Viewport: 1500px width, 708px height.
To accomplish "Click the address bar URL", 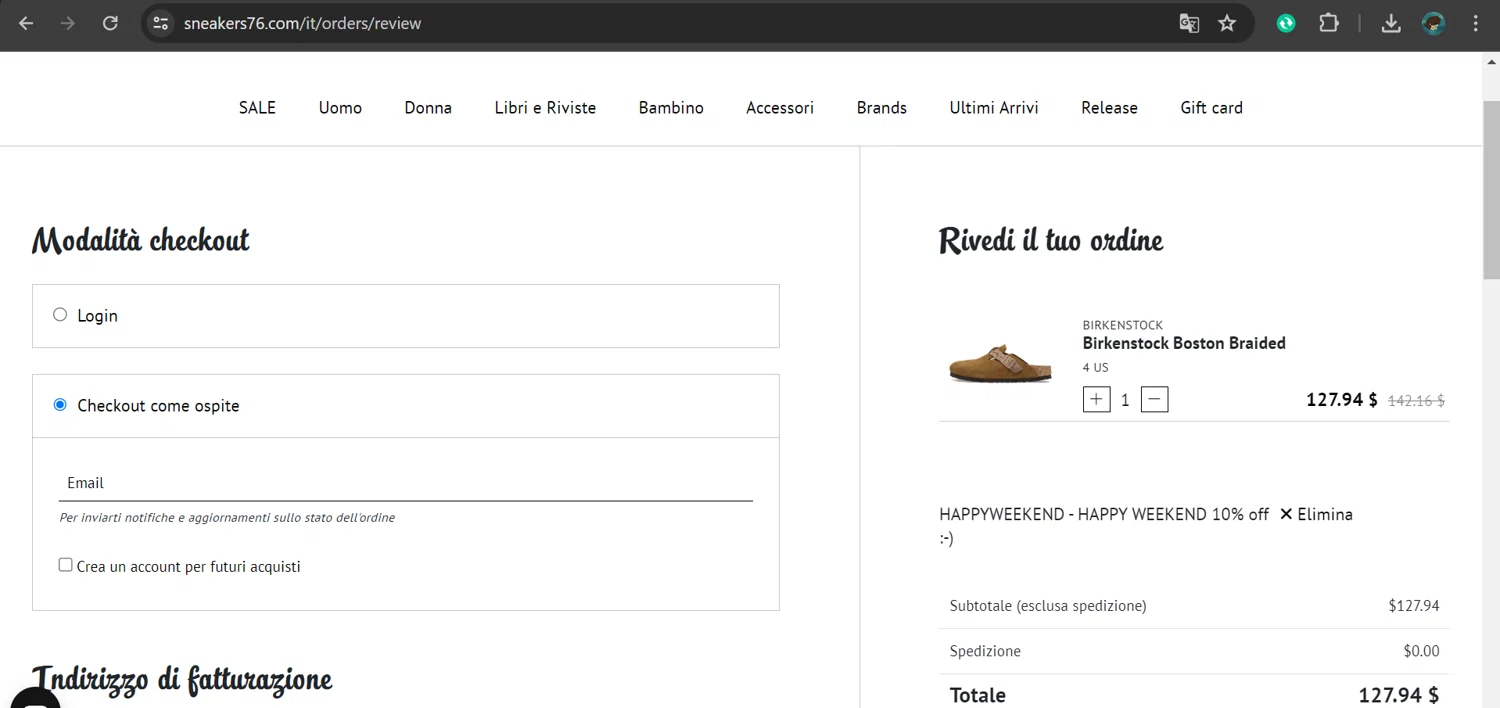I will coord(302,23).
